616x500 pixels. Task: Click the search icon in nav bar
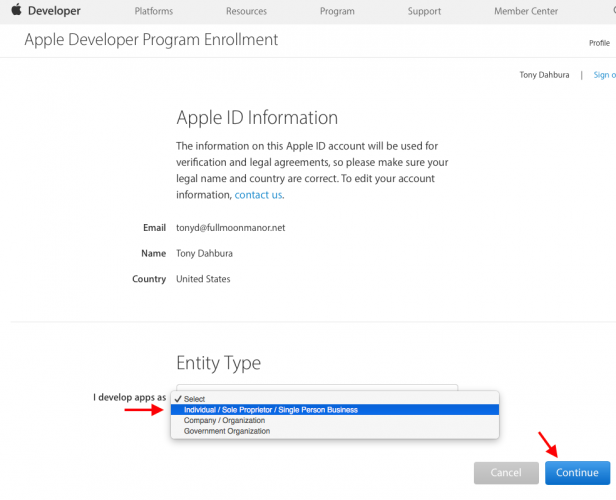coord(614,10)
